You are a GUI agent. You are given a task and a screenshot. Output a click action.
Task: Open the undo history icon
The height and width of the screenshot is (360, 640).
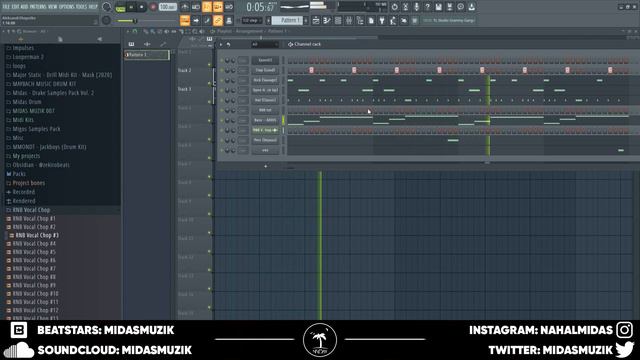point(394,7)
